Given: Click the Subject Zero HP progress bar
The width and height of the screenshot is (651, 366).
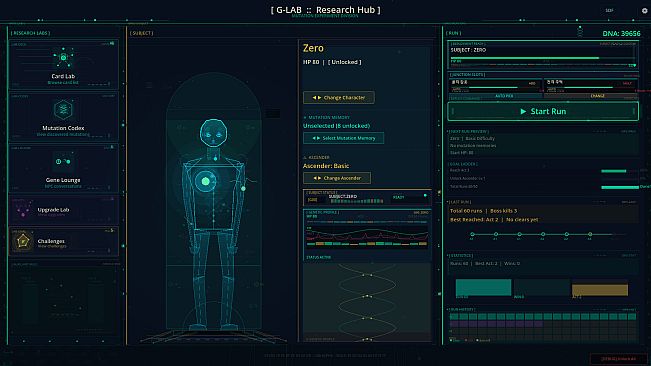Looking at the screenshot, I should [542, 58].
